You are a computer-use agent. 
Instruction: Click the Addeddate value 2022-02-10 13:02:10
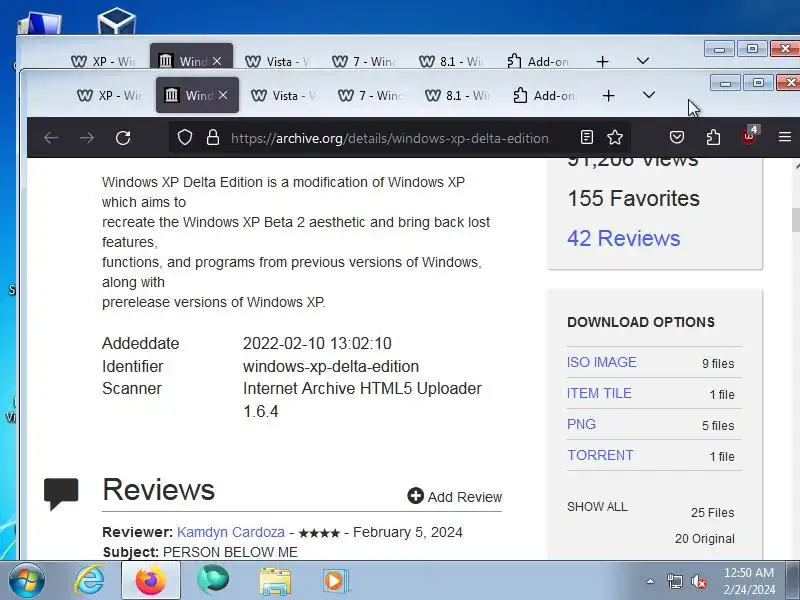pos(317,343)
